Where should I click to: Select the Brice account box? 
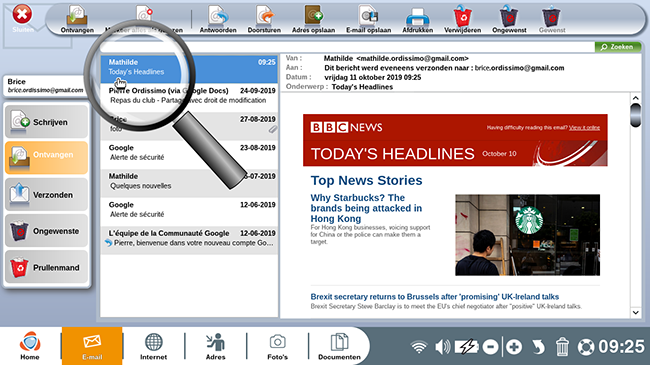[x=45, y=86]
